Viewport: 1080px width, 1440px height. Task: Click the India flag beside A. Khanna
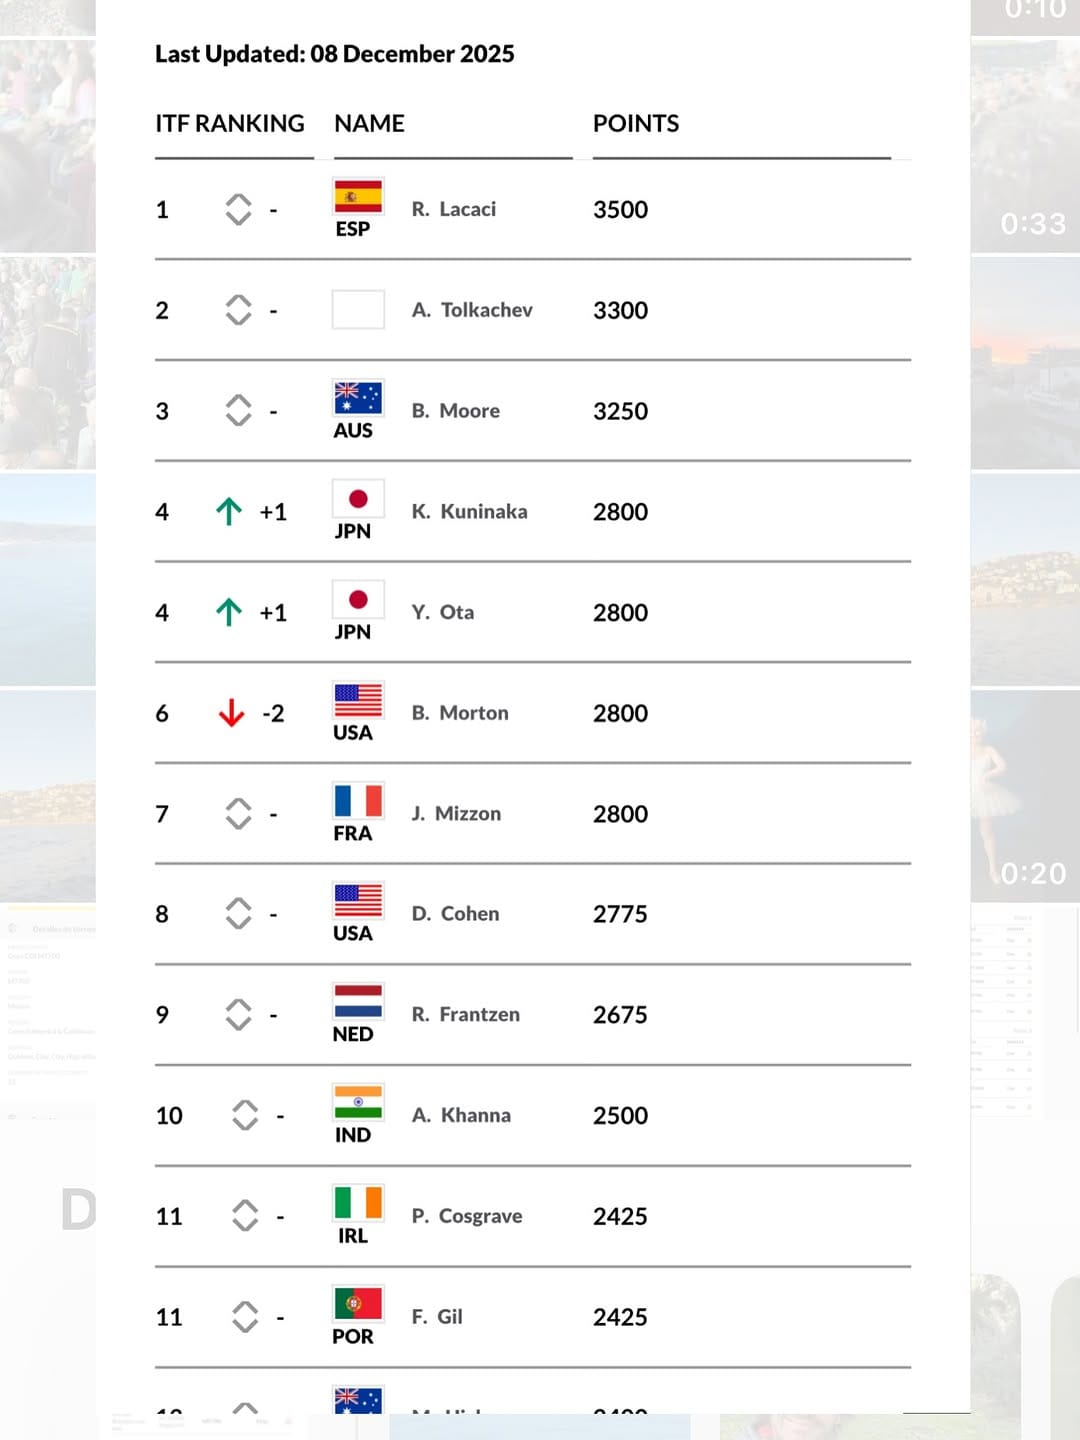[358, 1103]
